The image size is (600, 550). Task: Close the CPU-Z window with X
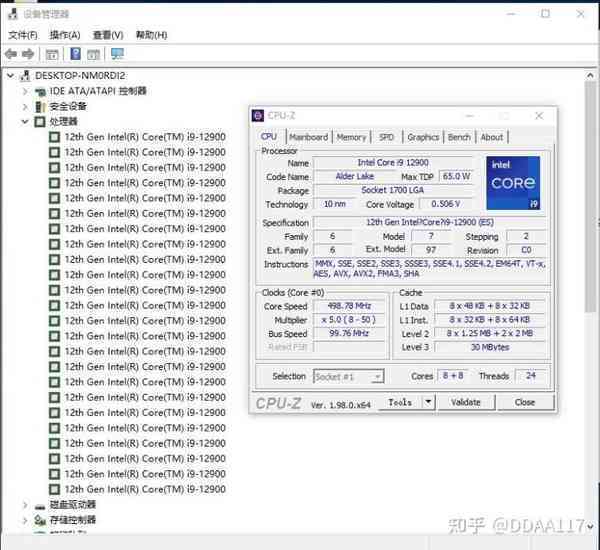539,116
